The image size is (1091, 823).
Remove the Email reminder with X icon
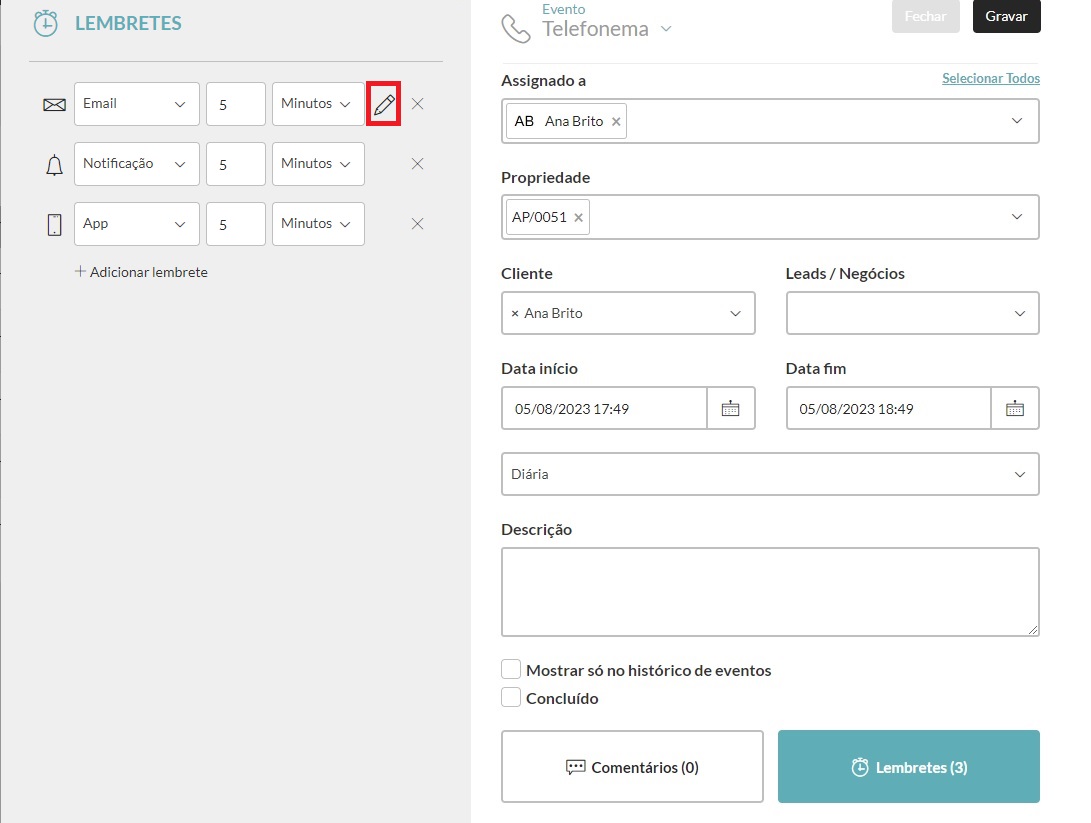pyautogui.click(x=418, y=104)
